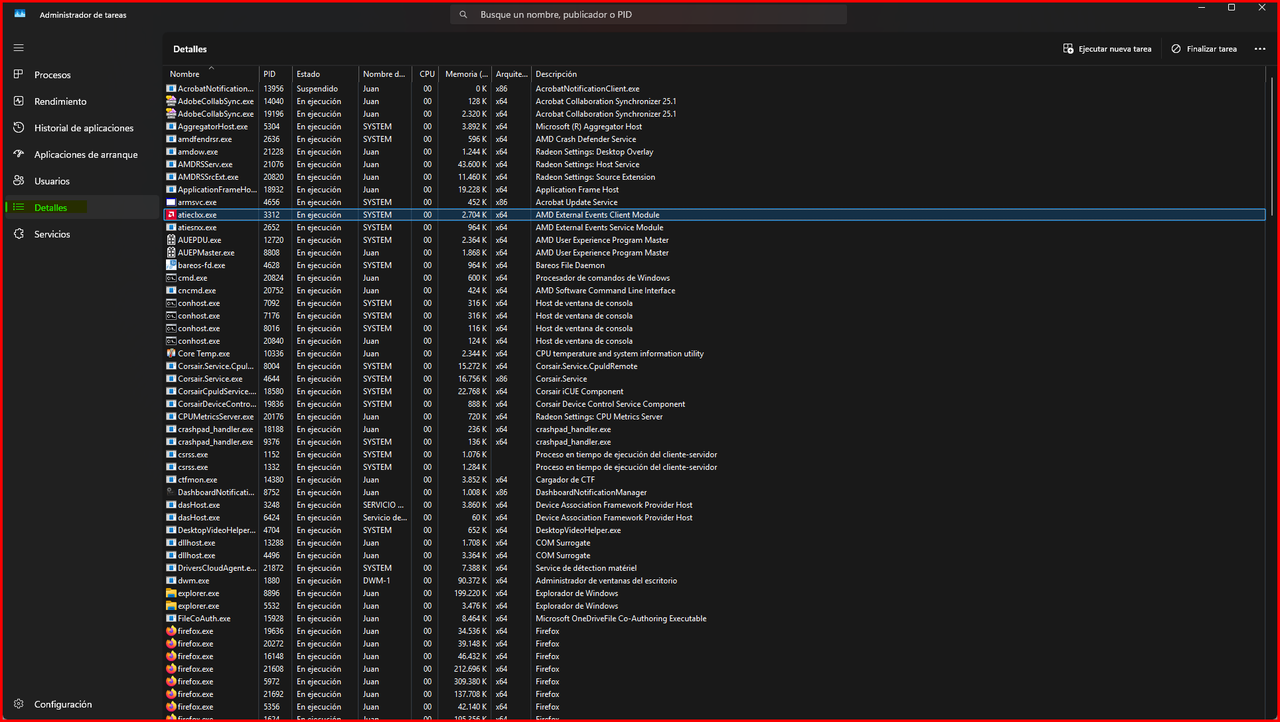Click the 'Microsoft (R) Aggregator Host' description
1280x722 pixels.
point(588,127)
